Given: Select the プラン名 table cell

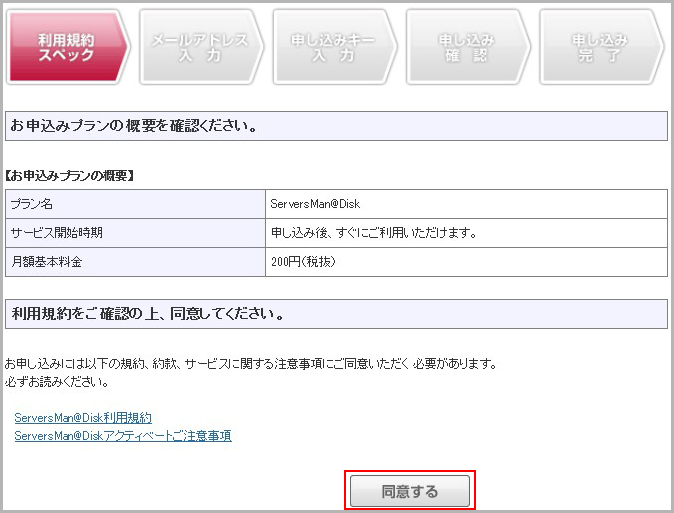Looking at the screenshot, I should point(135,204).
